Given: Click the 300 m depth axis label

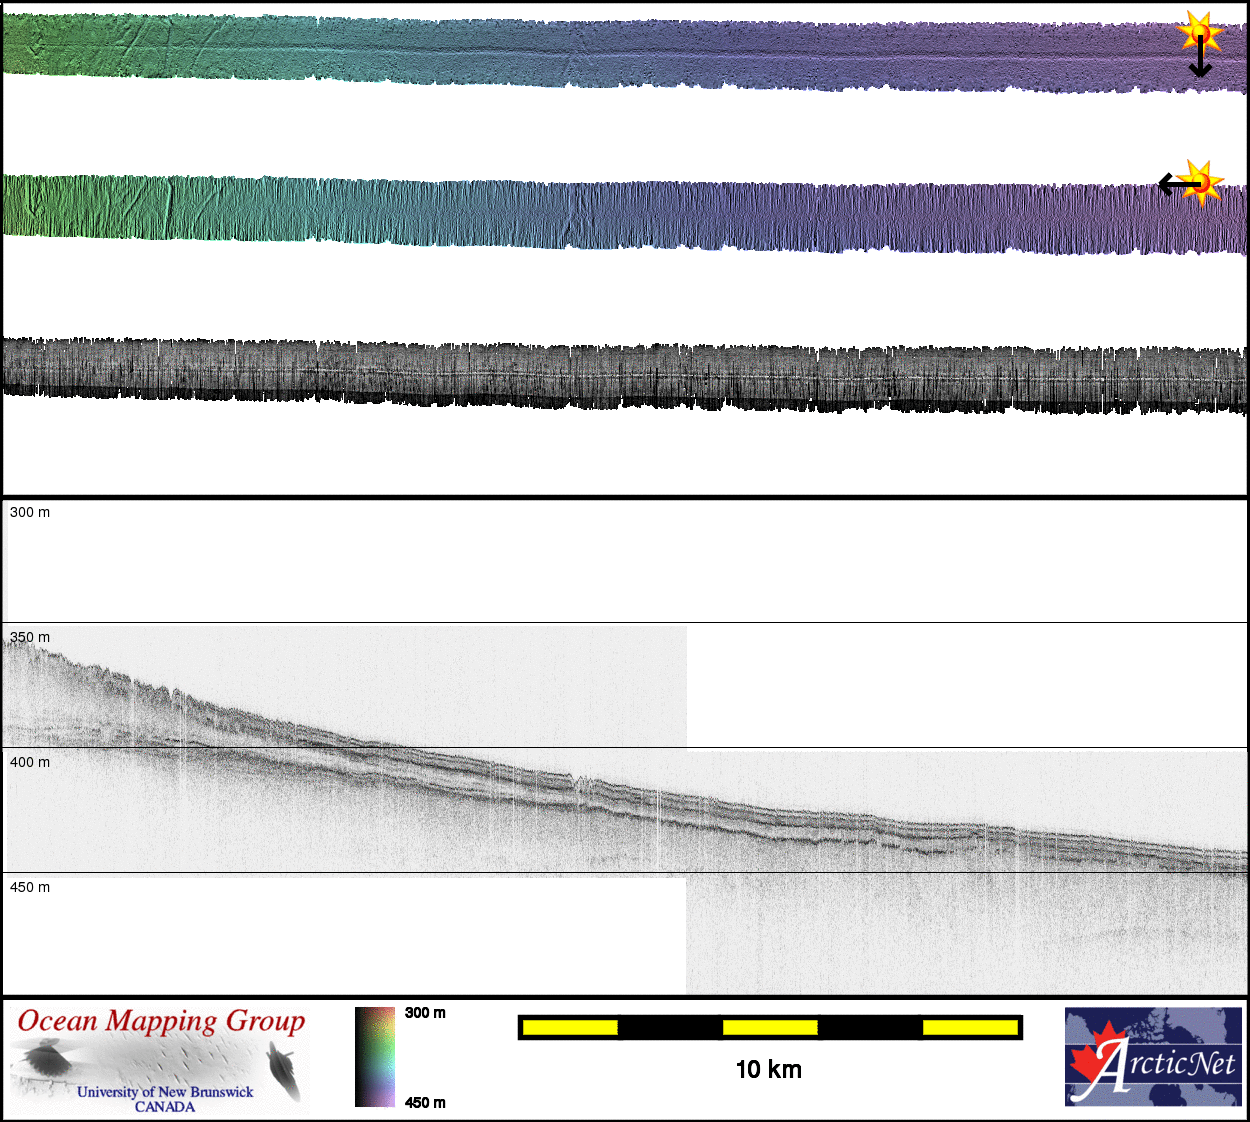Looking at the screenshot, I should pos(30,512).
